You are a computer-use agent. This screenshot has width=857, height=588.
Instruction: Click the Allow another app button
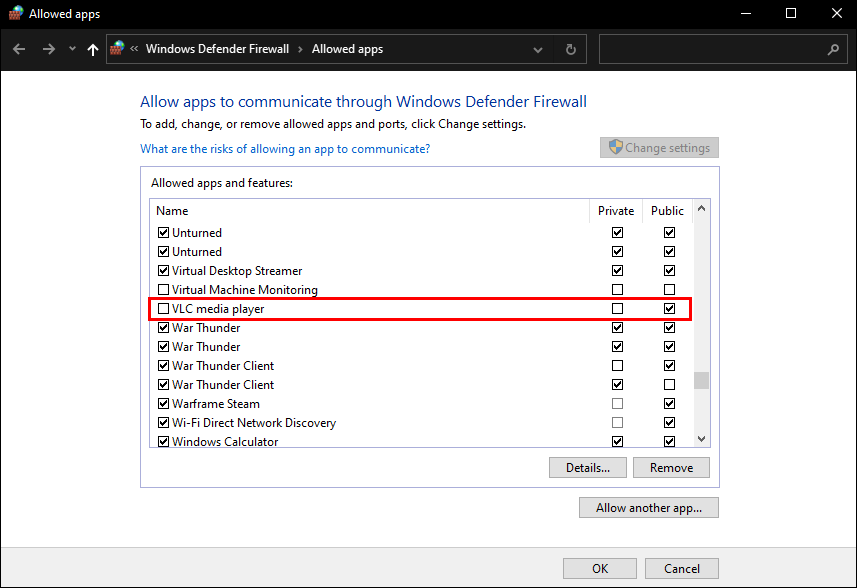[648, 508]
